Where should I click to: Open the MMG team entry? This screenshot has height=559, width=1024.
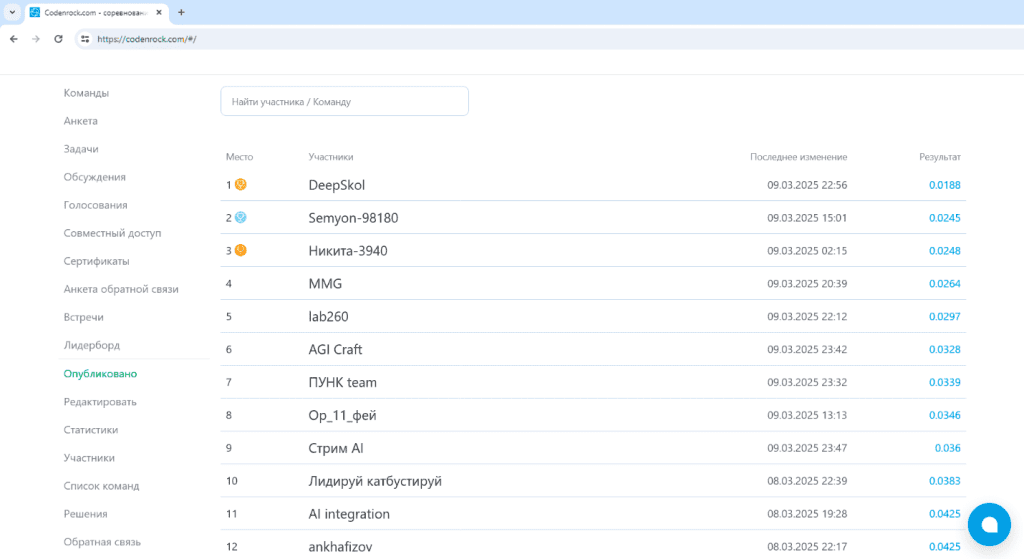(x=325, y=283)
